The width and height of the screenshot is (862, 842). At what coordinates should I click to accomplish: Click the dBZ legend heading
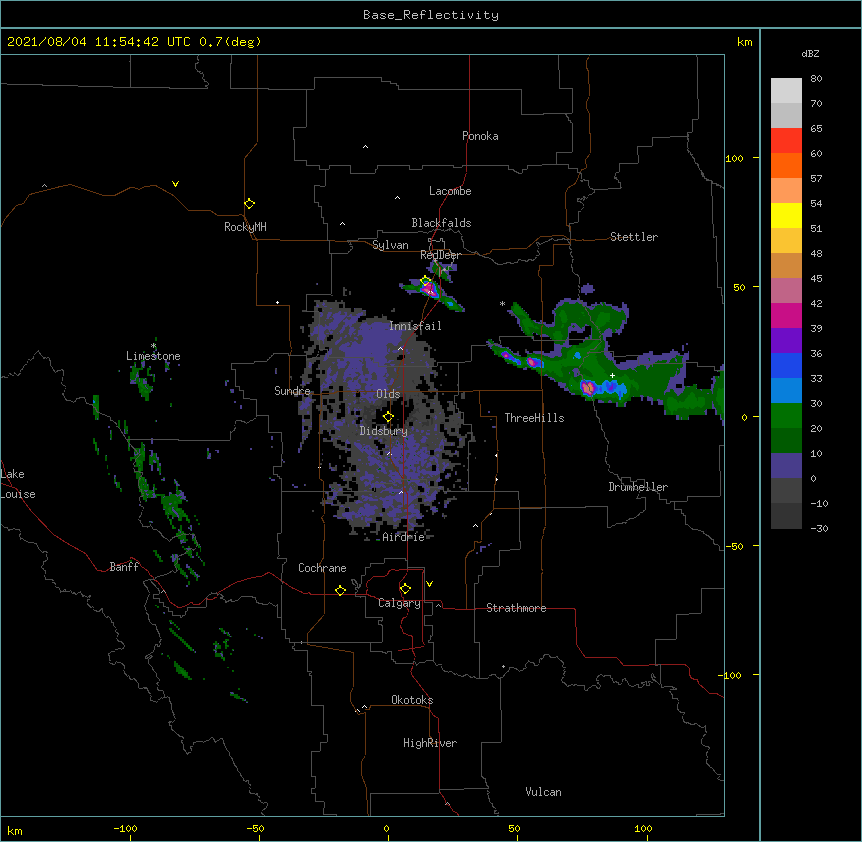click(x=810, y=53)
